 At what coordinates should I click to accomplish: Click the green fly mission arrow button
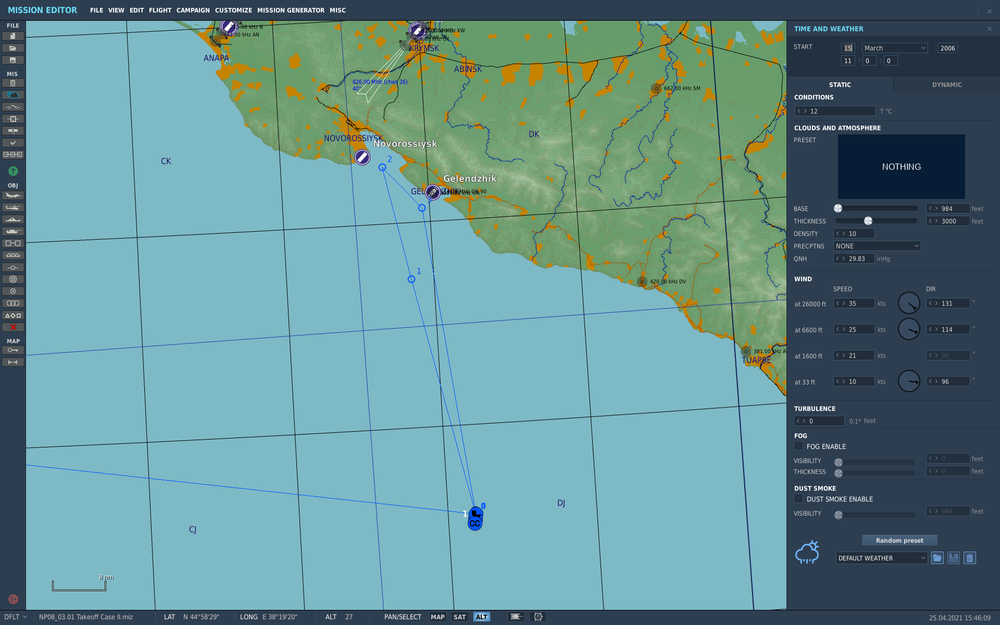pos(13,171)
